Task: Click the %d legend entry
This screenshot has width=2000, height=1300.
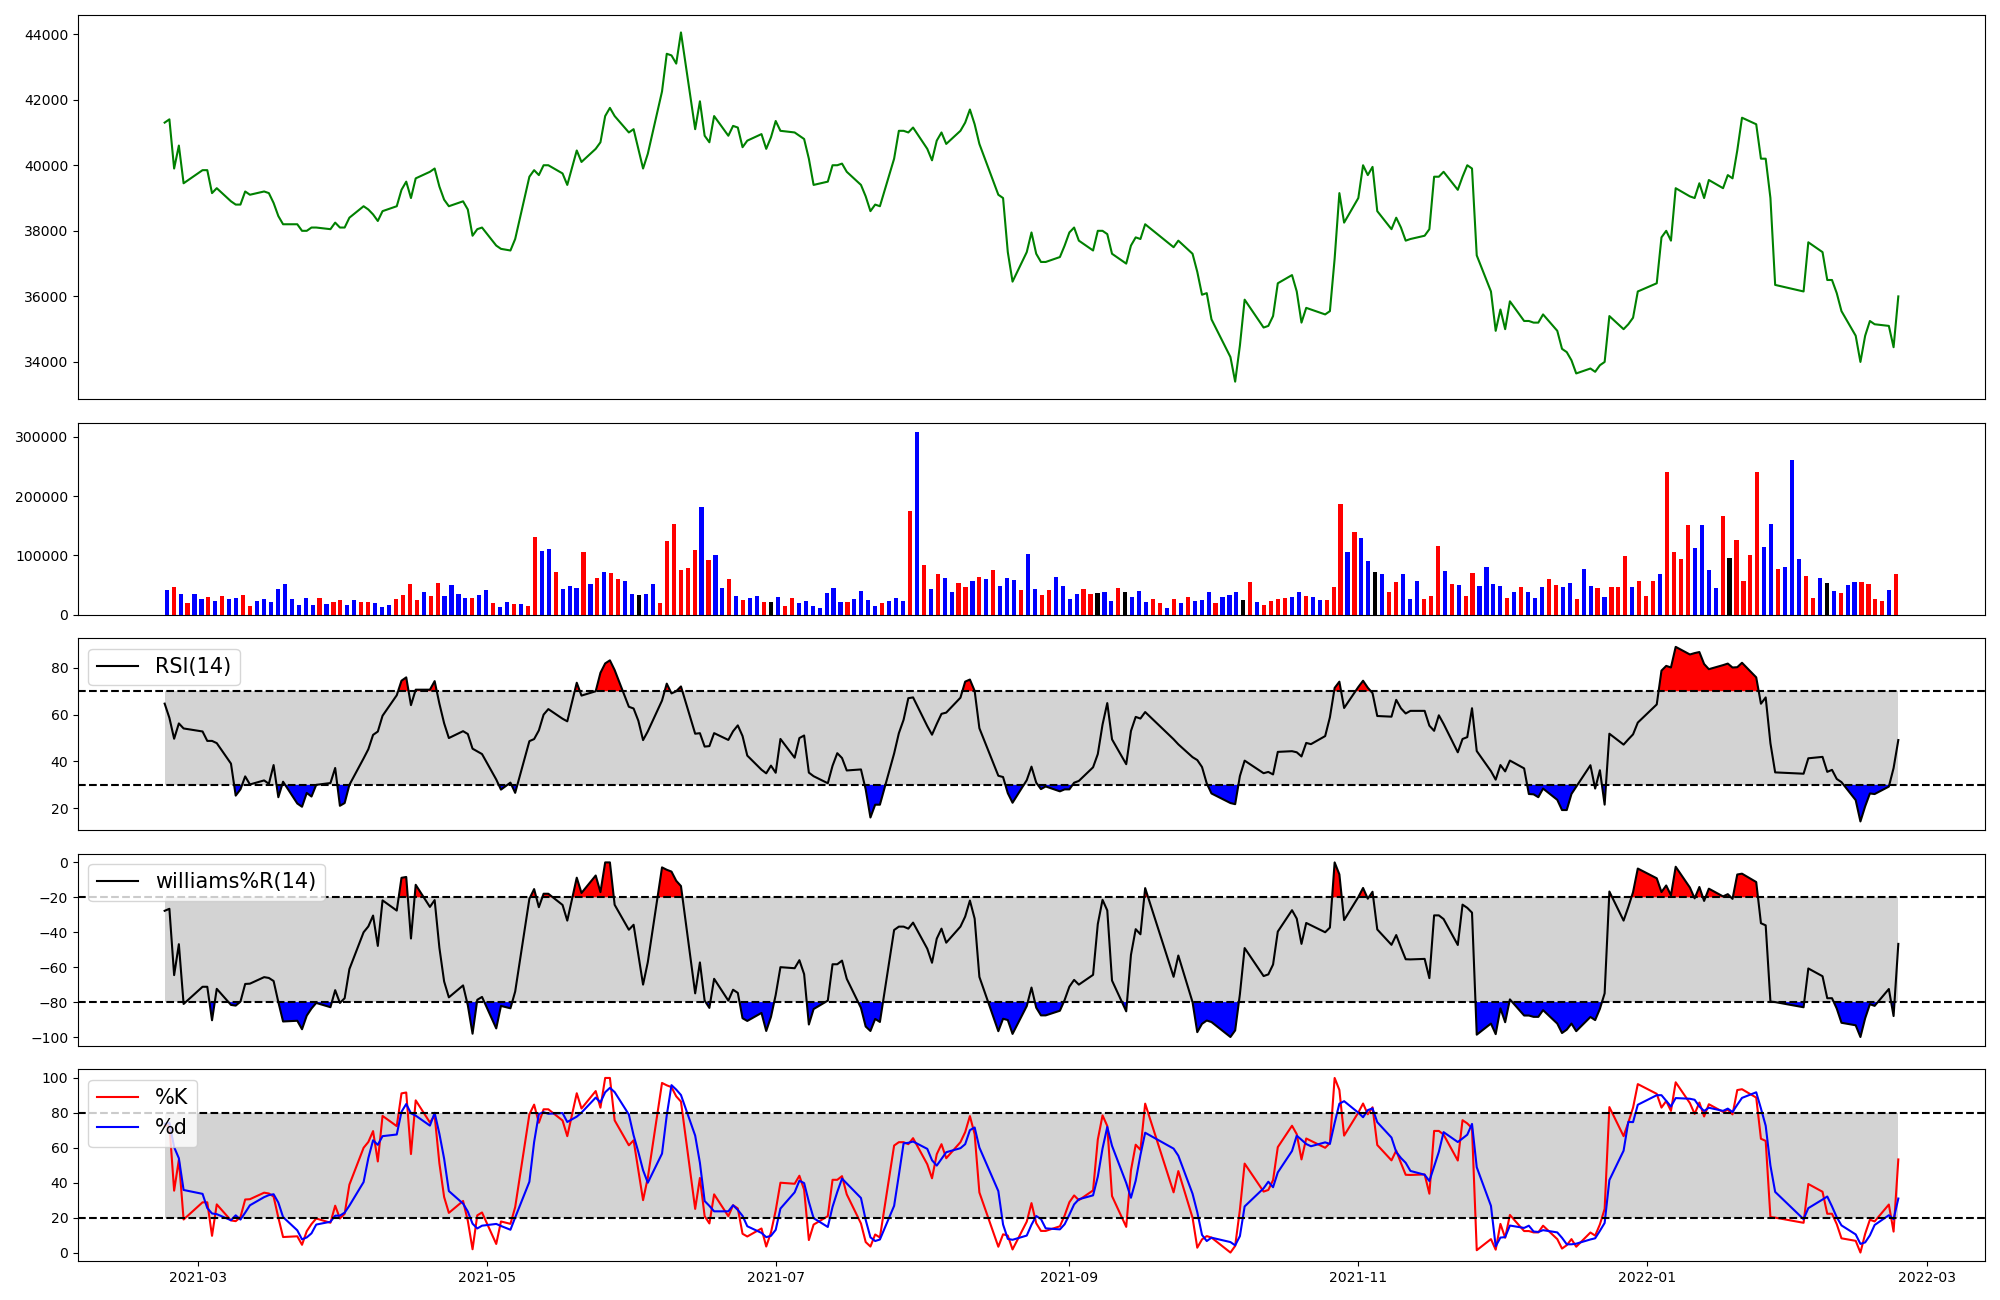Action: [171, 1127]
